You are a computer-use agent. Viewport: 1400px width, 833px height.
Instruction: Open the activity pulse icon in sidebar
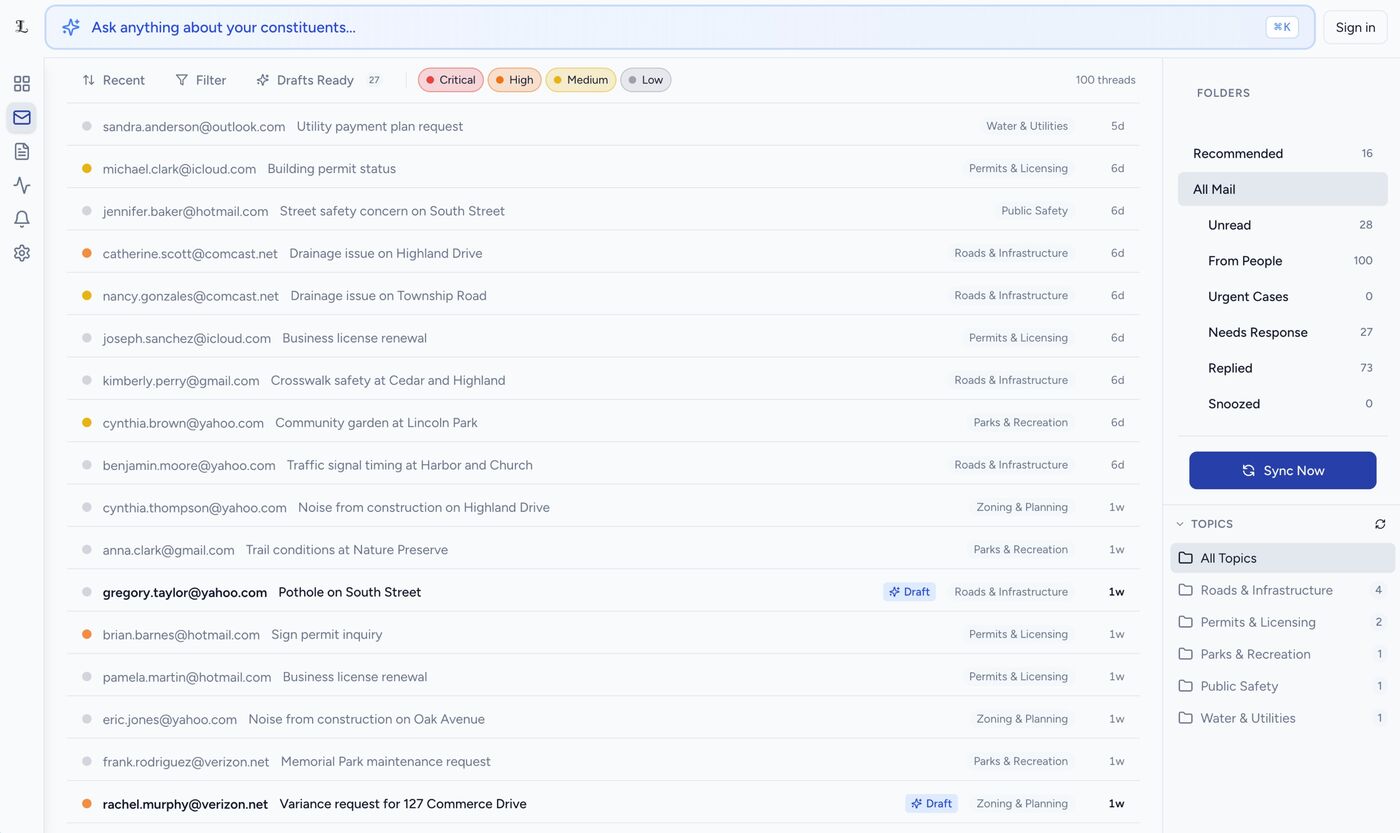22,185
